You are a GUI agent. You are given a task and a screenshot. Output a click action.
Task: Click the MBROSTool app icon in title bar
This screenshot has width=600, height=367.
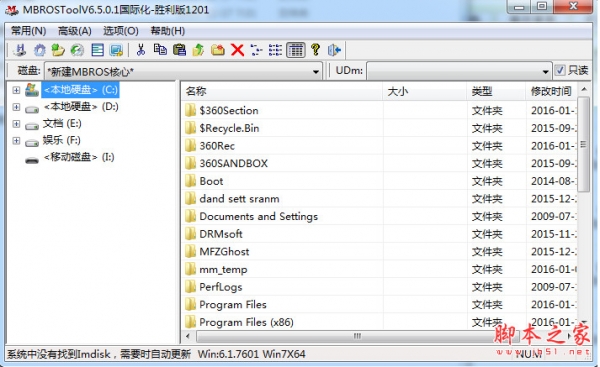(11, 10)
